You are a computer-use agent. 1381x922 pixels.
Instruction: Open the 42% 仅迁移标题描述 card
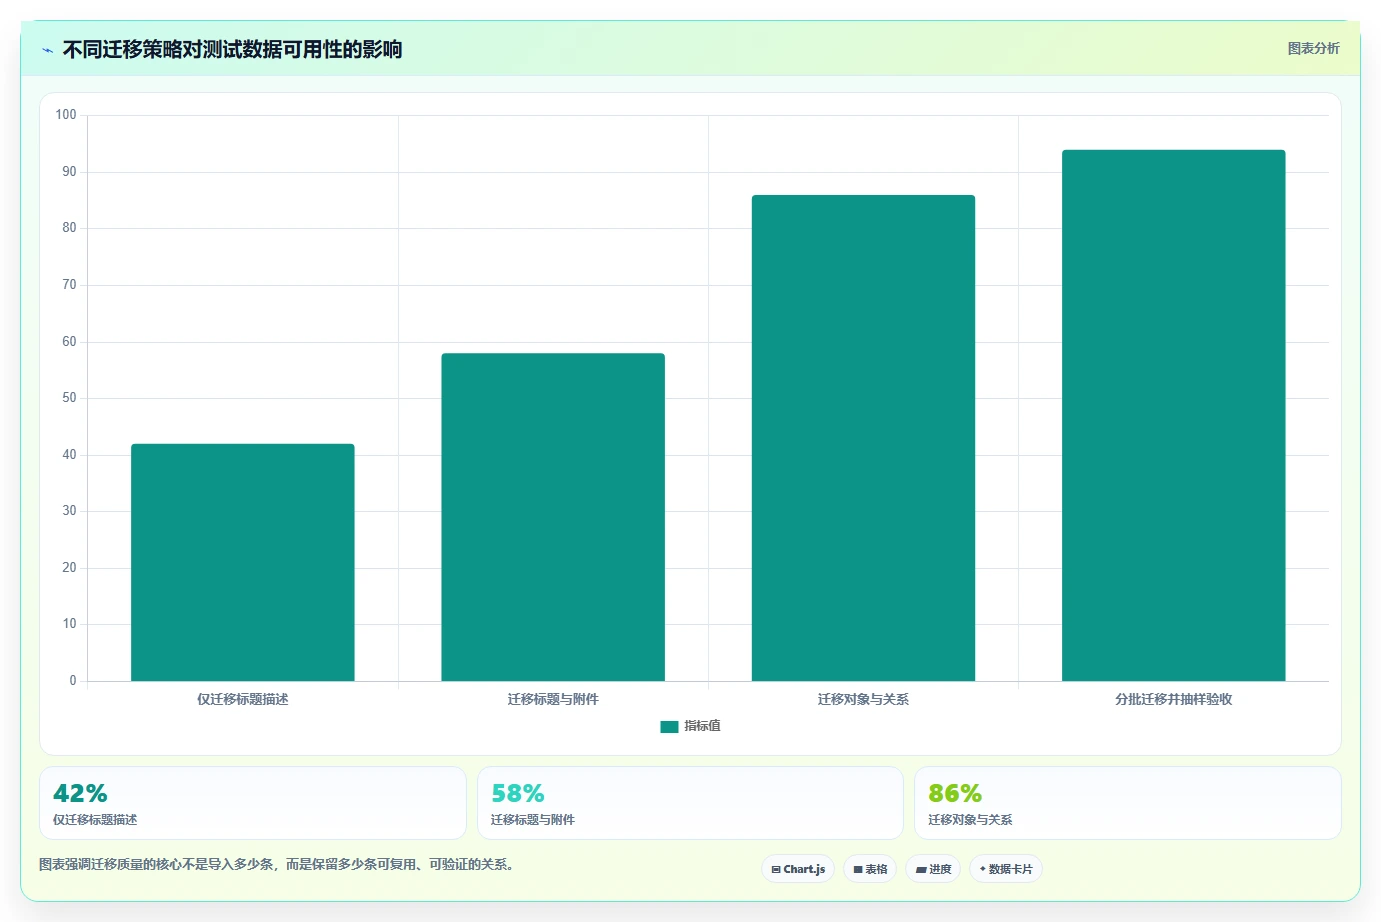[253, 803]
